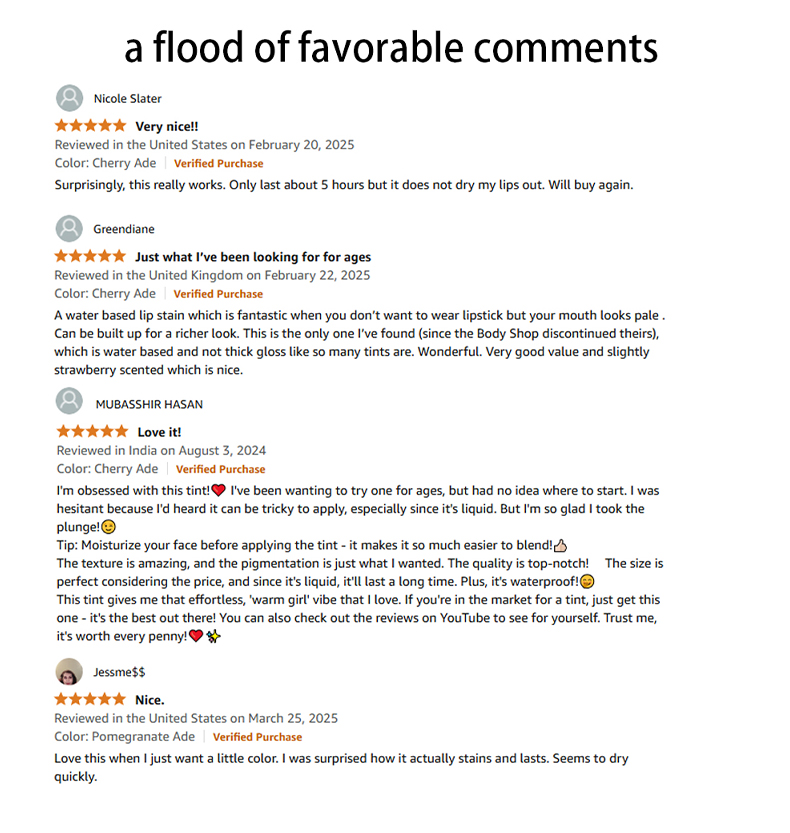Click MUBASSHIR HASAN's avatar icon
Screen dimensions: 790x833
coord(70,403)
